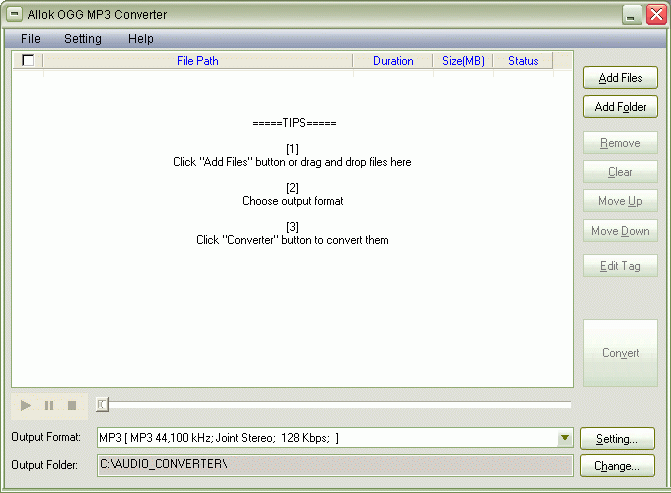Select the MP3 output format combo box

coord(335,437)
